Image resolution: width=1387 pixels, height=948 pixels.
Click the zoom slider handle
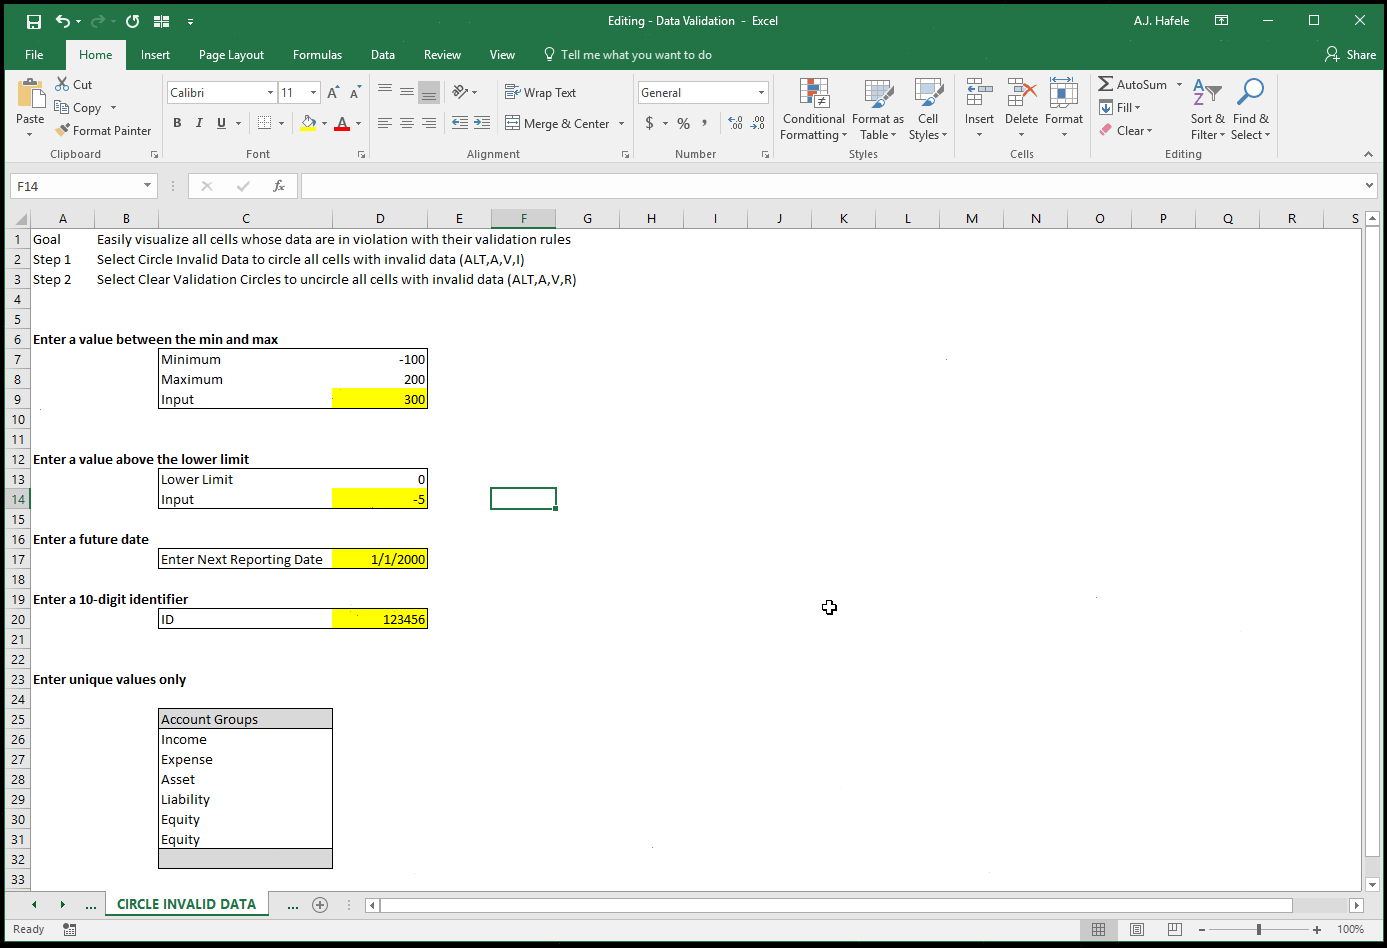point(1259,929)
